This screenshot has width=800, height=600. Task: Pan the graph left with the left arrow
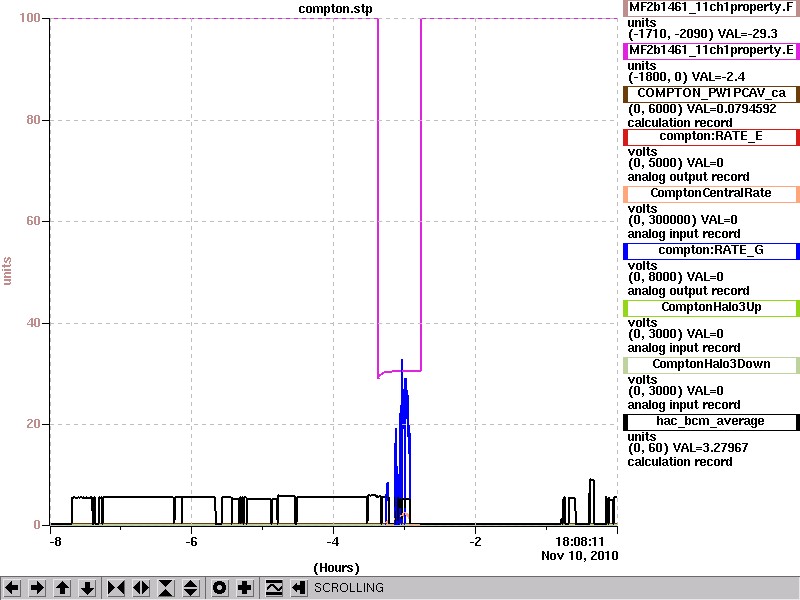coord(12,588)
